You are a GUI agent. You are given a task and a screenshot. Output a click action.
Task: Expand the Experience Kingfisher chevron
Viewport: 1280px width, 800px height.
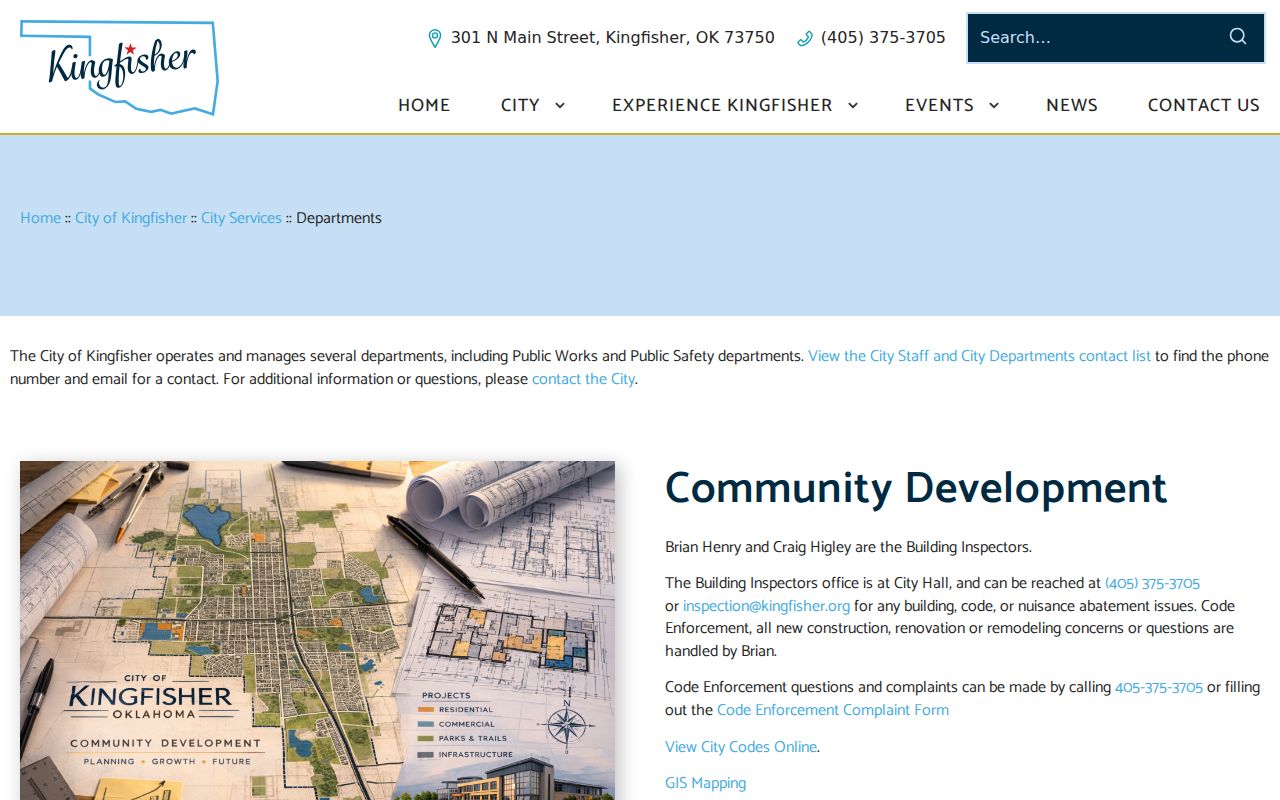click(853, 105)
